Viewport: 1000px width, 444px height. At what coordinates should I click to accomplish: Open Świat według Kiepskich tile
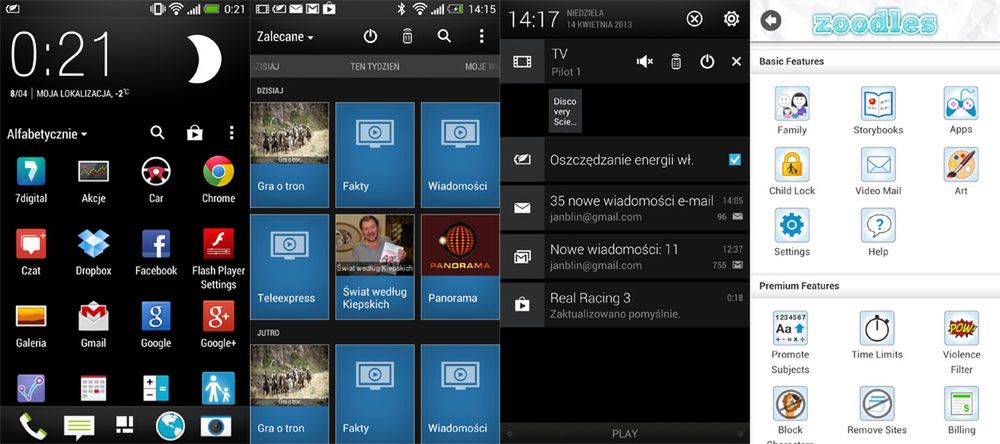click(374, 267)
